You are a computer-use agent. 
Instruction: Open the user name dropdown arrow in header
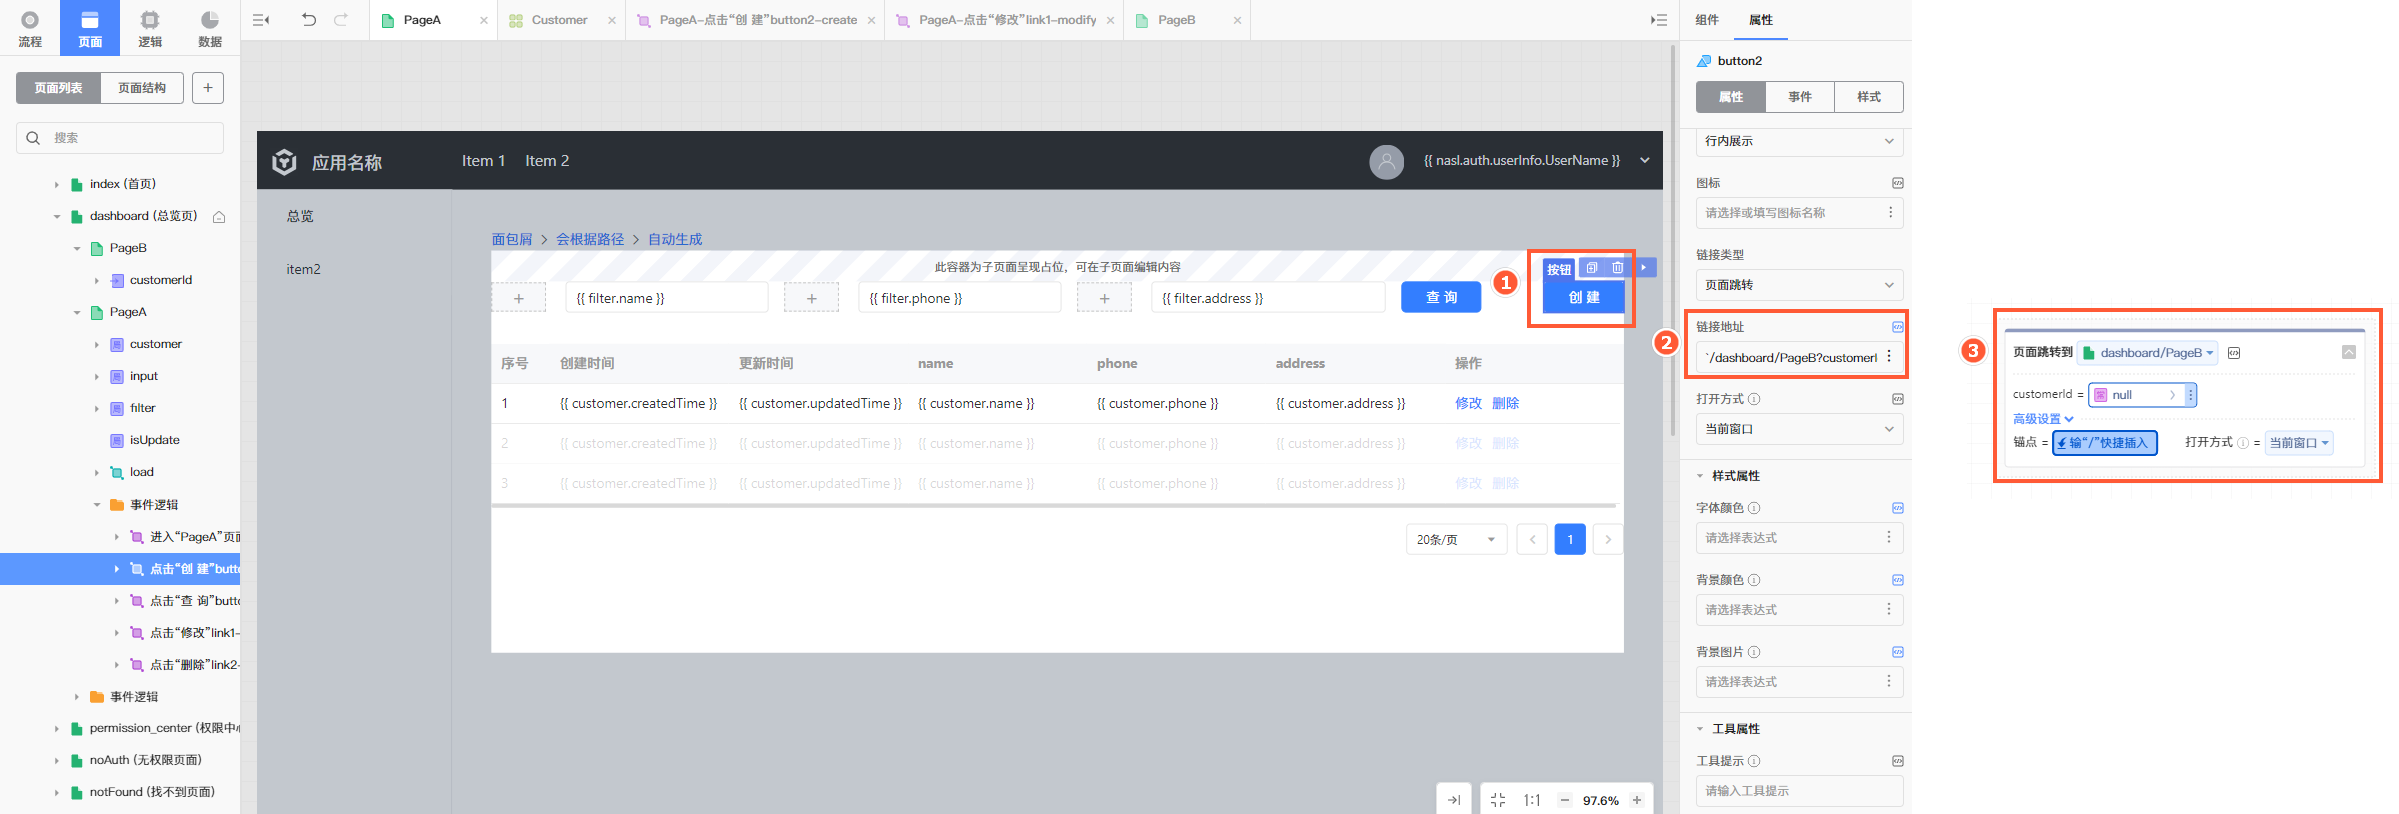(1645, 160)
